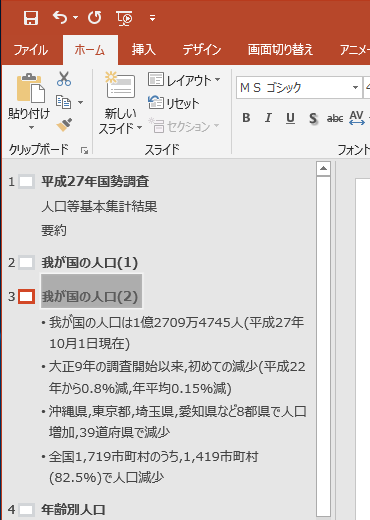Start slideshow from beginning icon
370x520 pixels.
tap(124, 18)
